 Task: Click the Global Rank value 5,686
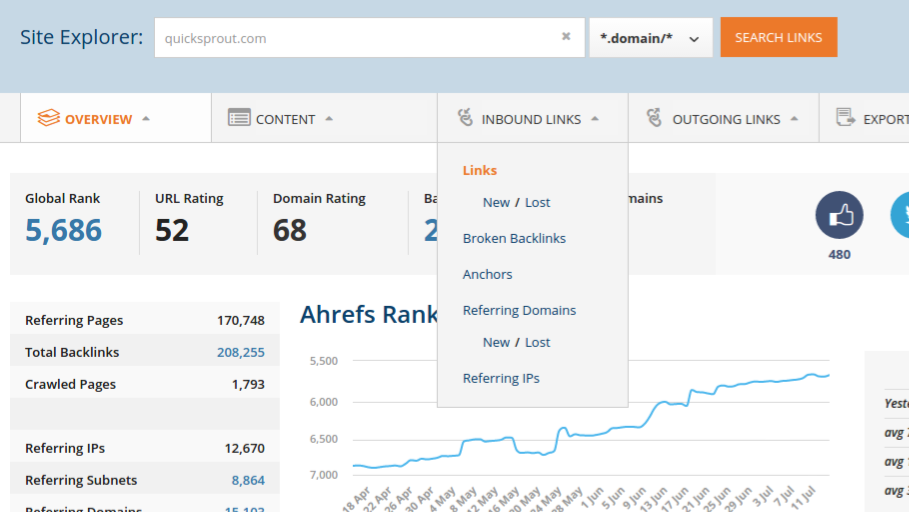pyautogui.click(x=64, y=230)
